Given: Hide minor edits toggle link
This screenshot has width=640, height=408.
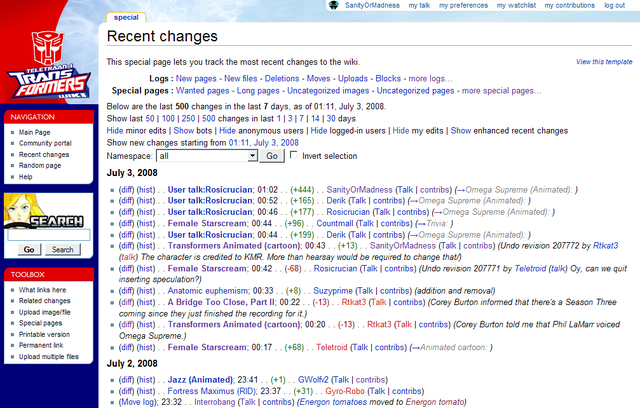Looking at the screenshot, I should [115, 131].
